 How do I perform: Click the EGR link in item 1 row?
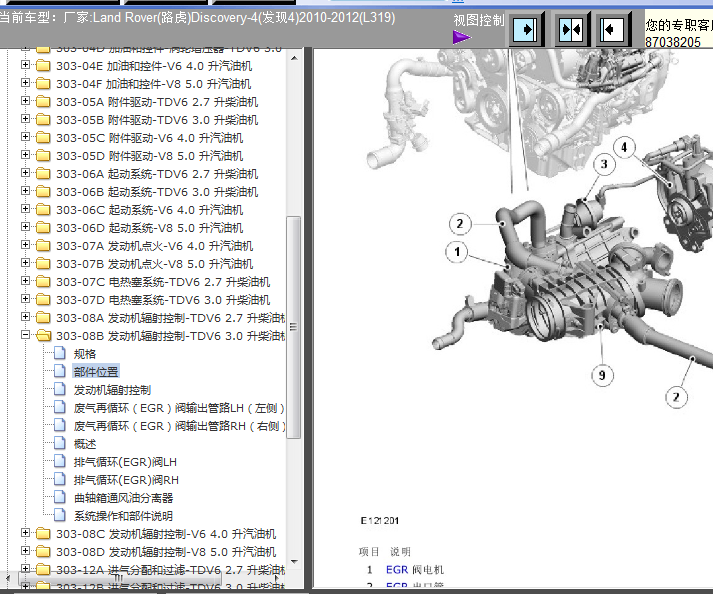pyautogui.click(x=397, y=569)
